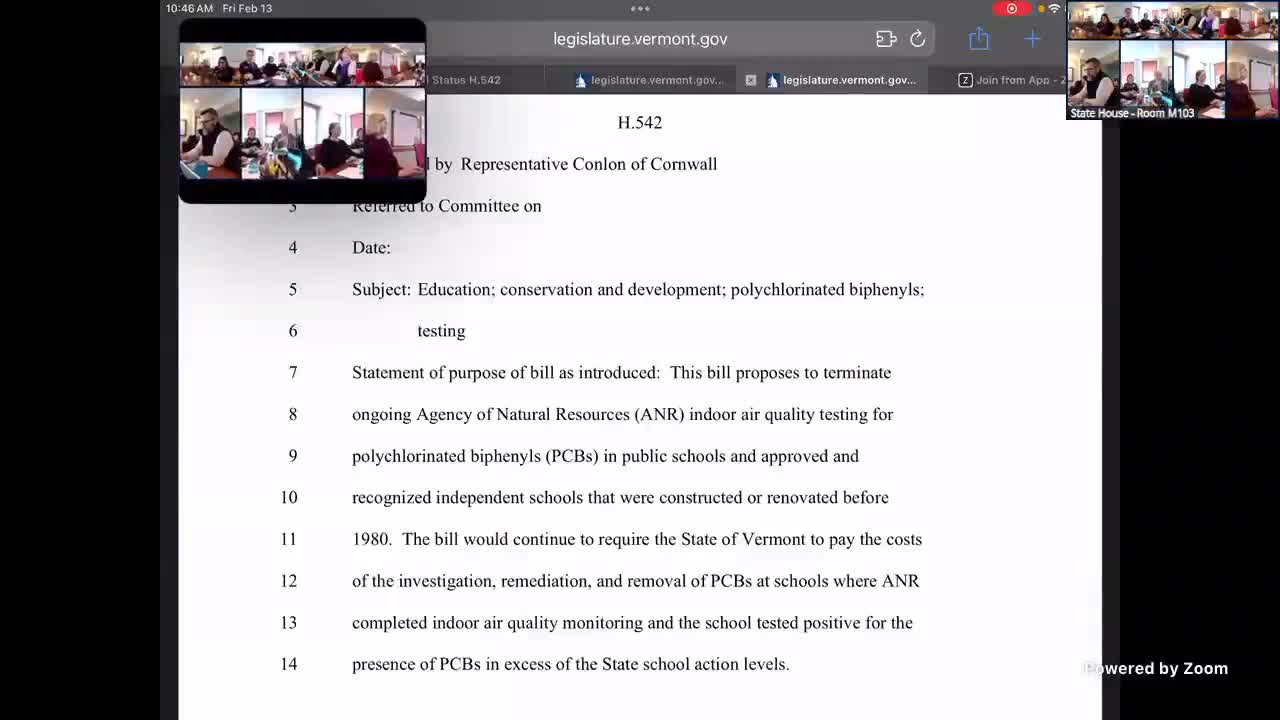This screenshot has width=1280, height=720.
Task: Select the Zoom app icon on the Join tab
Action: pyautogui.click(x=963, y=80)
